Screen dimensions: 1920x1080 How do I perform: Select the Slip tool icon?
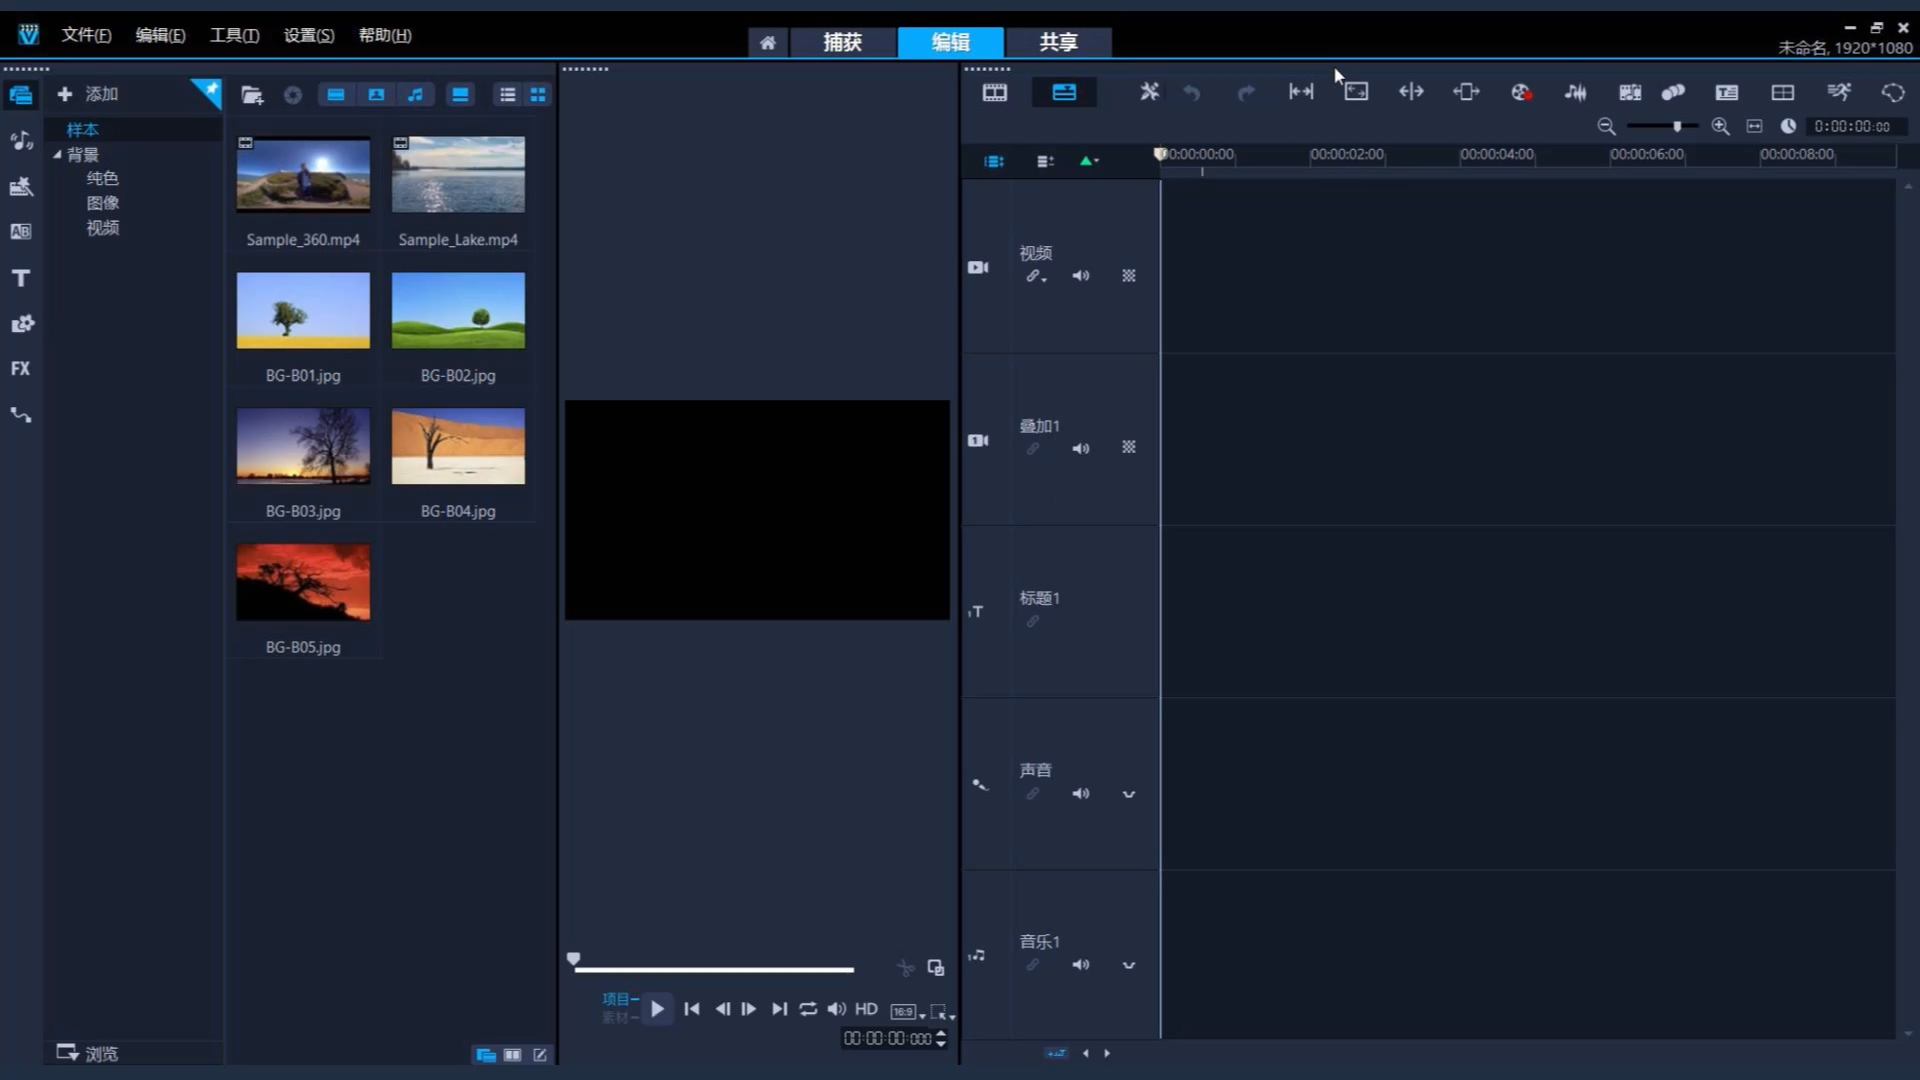pyautogui.click(x=1301, y=92)
